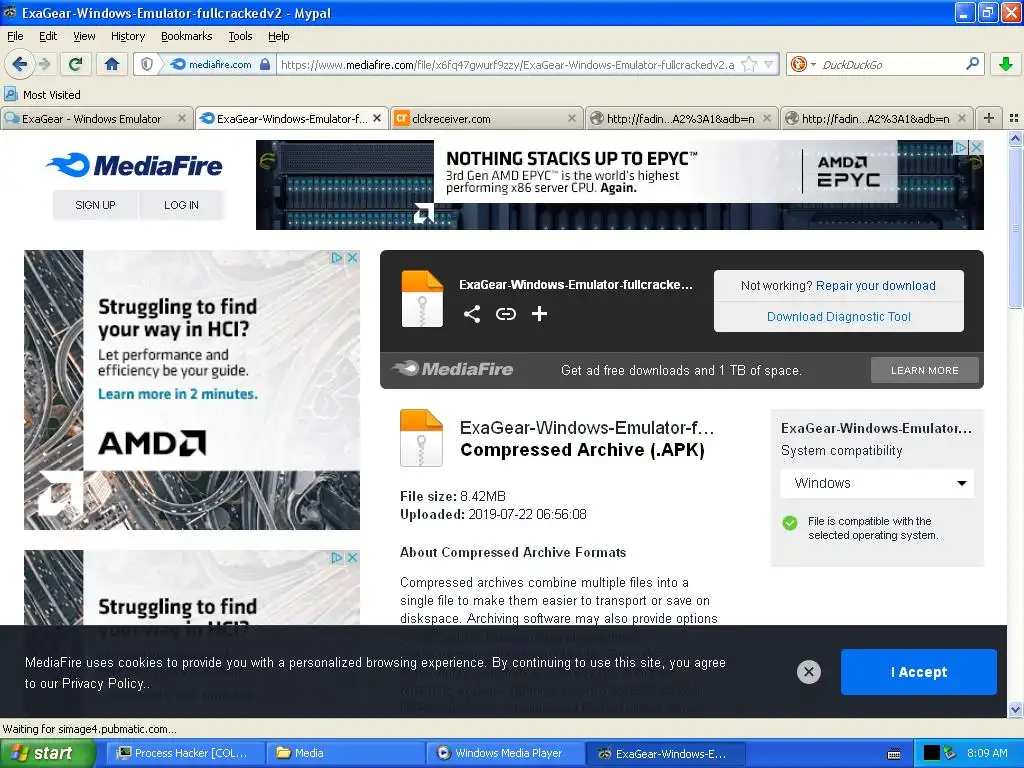1024x768 pixels.
Task: Show URL history dropdown arrow
Action: click(x=769, y=64)
